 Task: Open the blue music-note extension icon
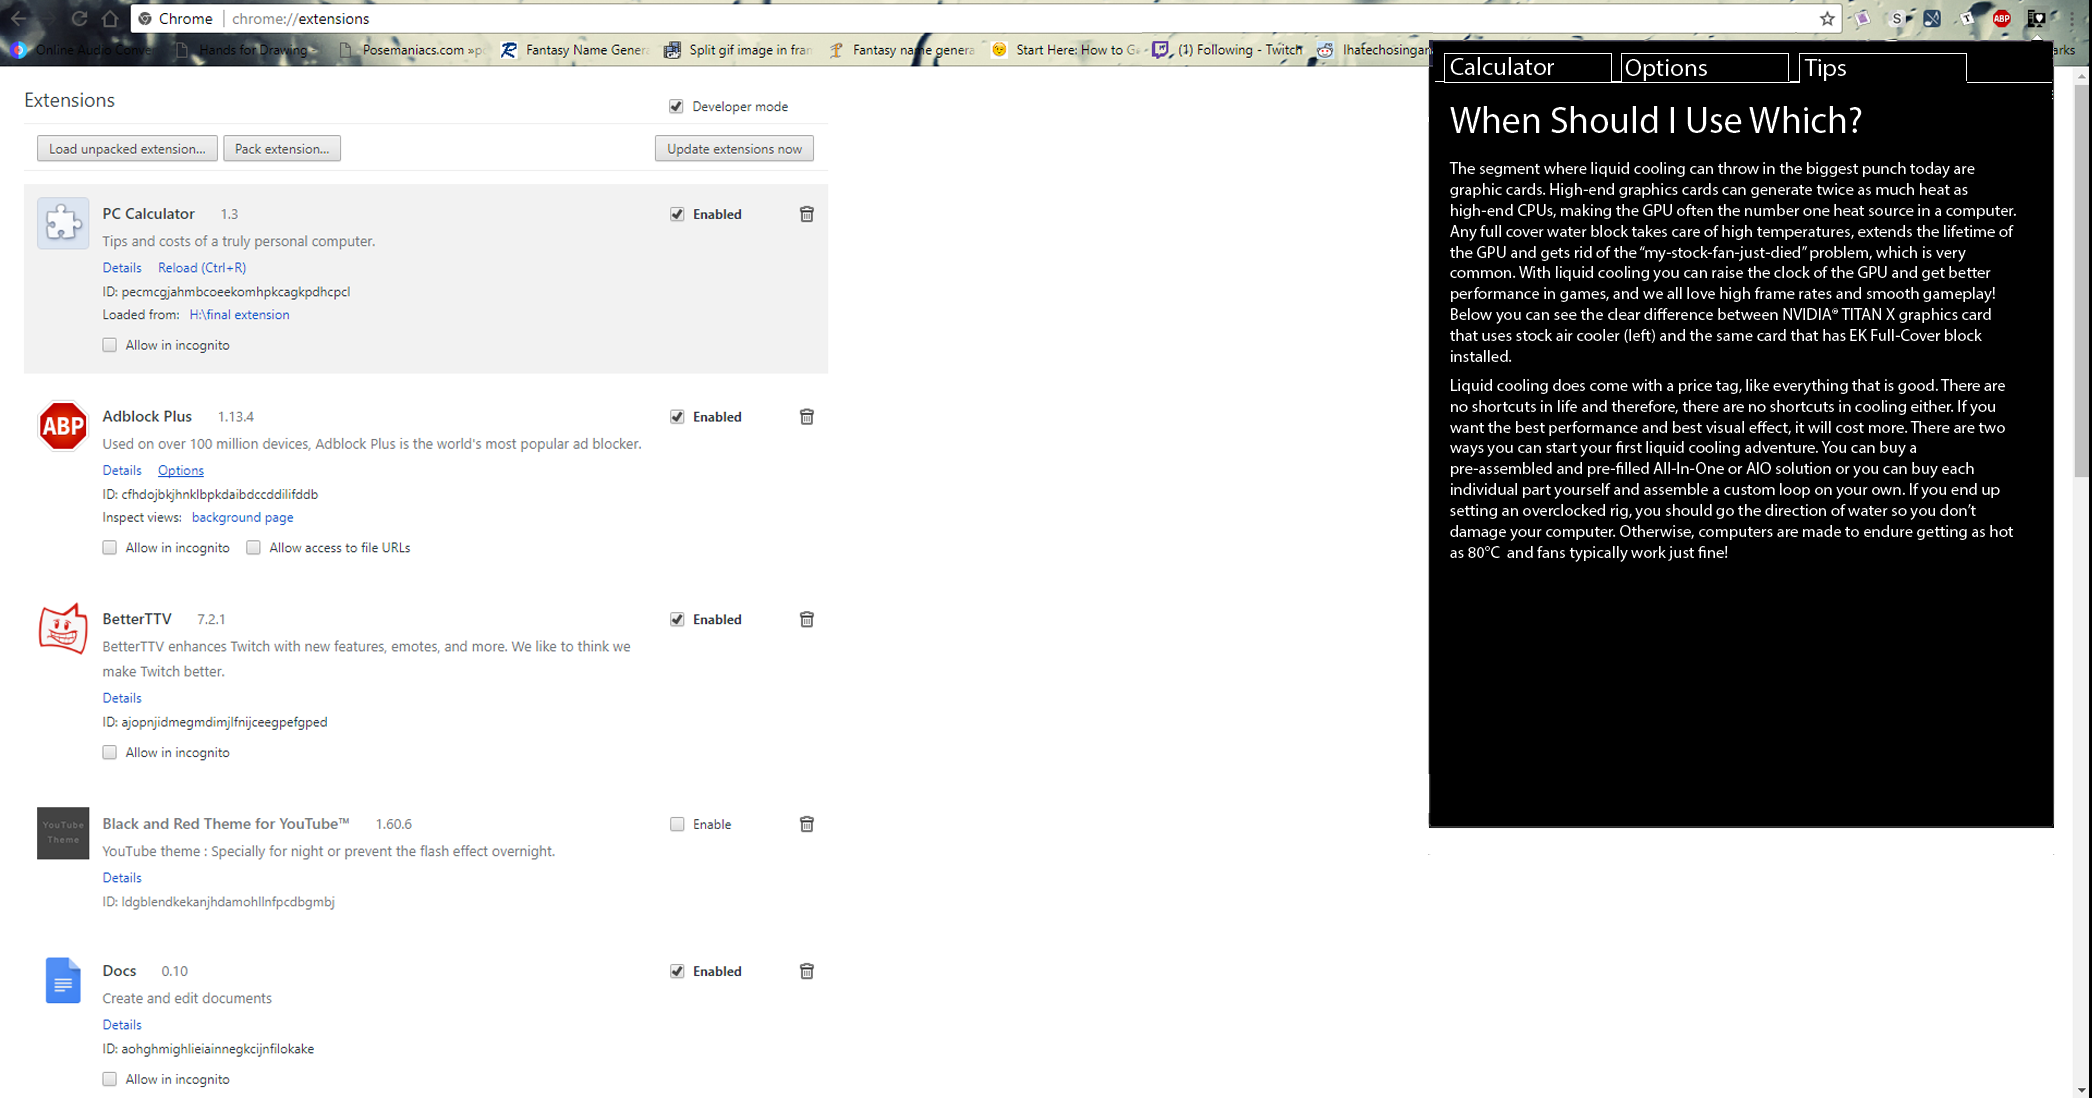(1932, 18)
